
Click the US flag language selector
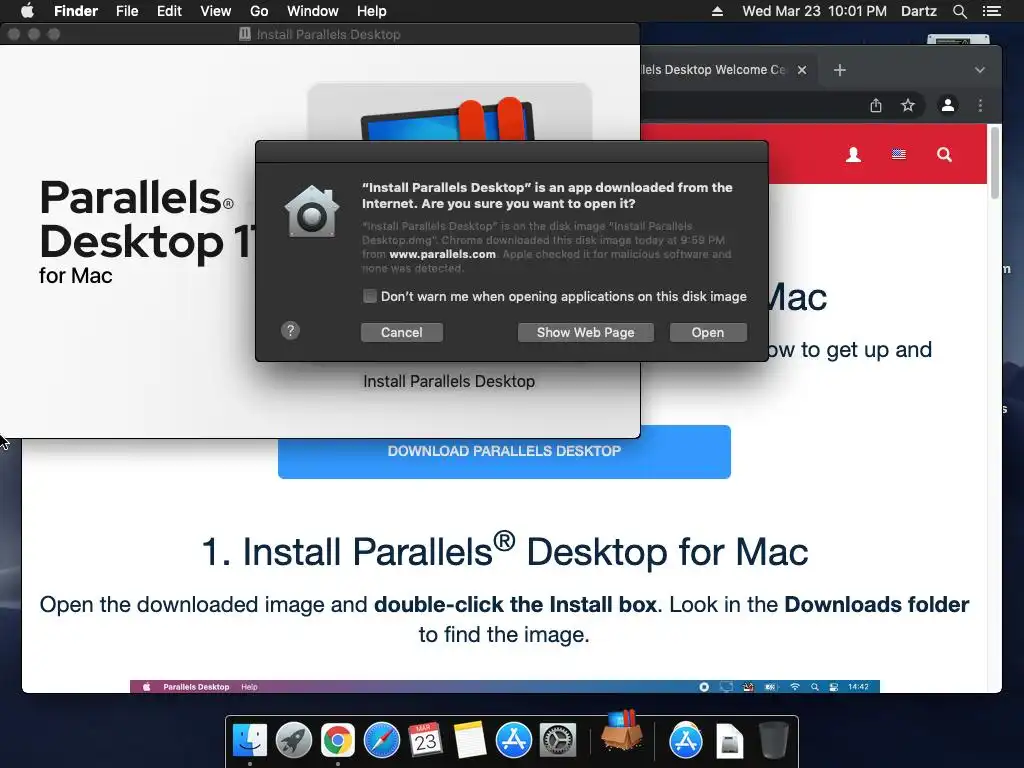click(x=899, y=155)
